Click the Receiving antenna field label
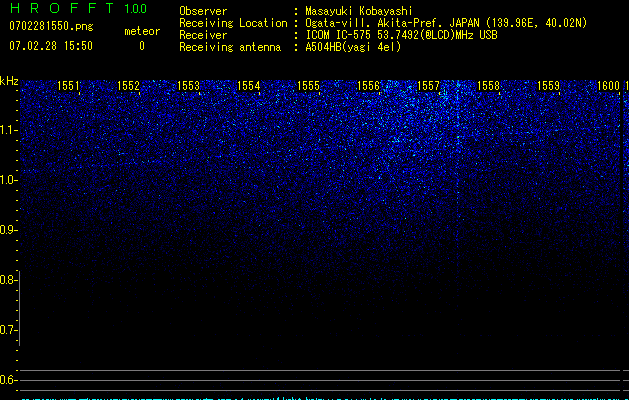Screen dimensions: 629x400 tap(230, 47)
